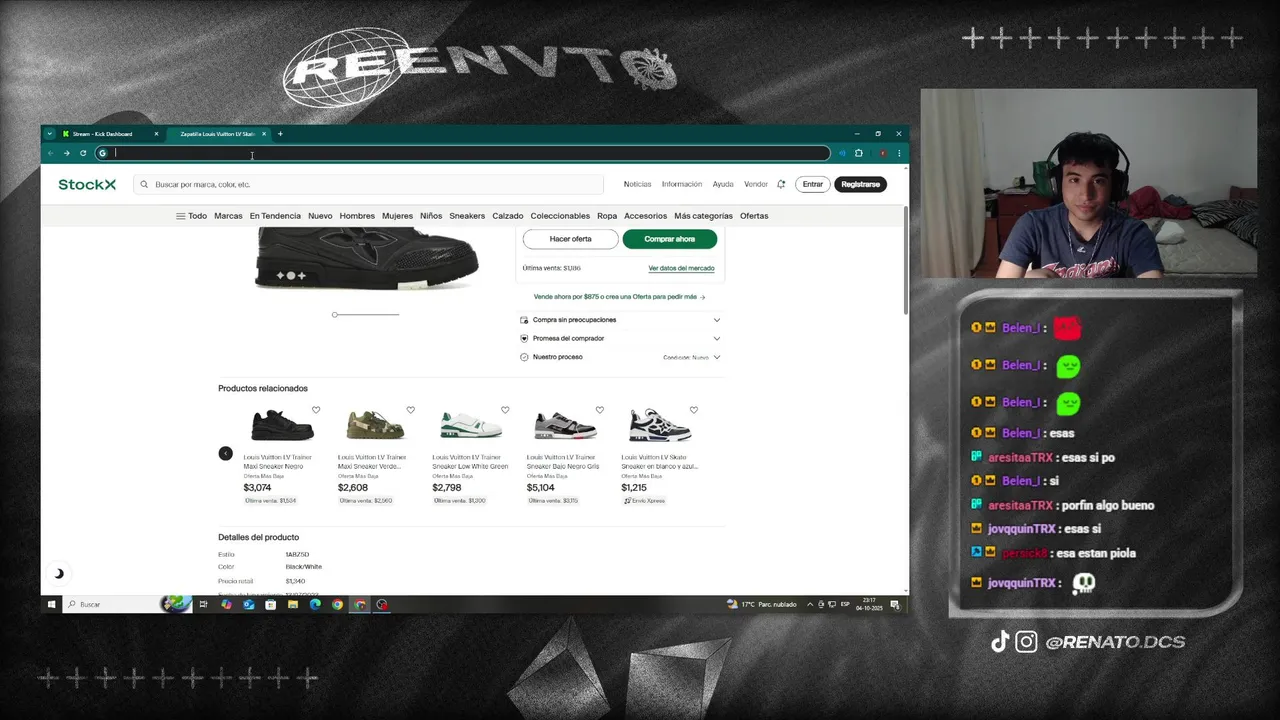This screenshot has width=1280, height=720.
Task: Open the weather widget 17°C Parc. nublado
Action: pyautogui.click(x=761, y=604)
